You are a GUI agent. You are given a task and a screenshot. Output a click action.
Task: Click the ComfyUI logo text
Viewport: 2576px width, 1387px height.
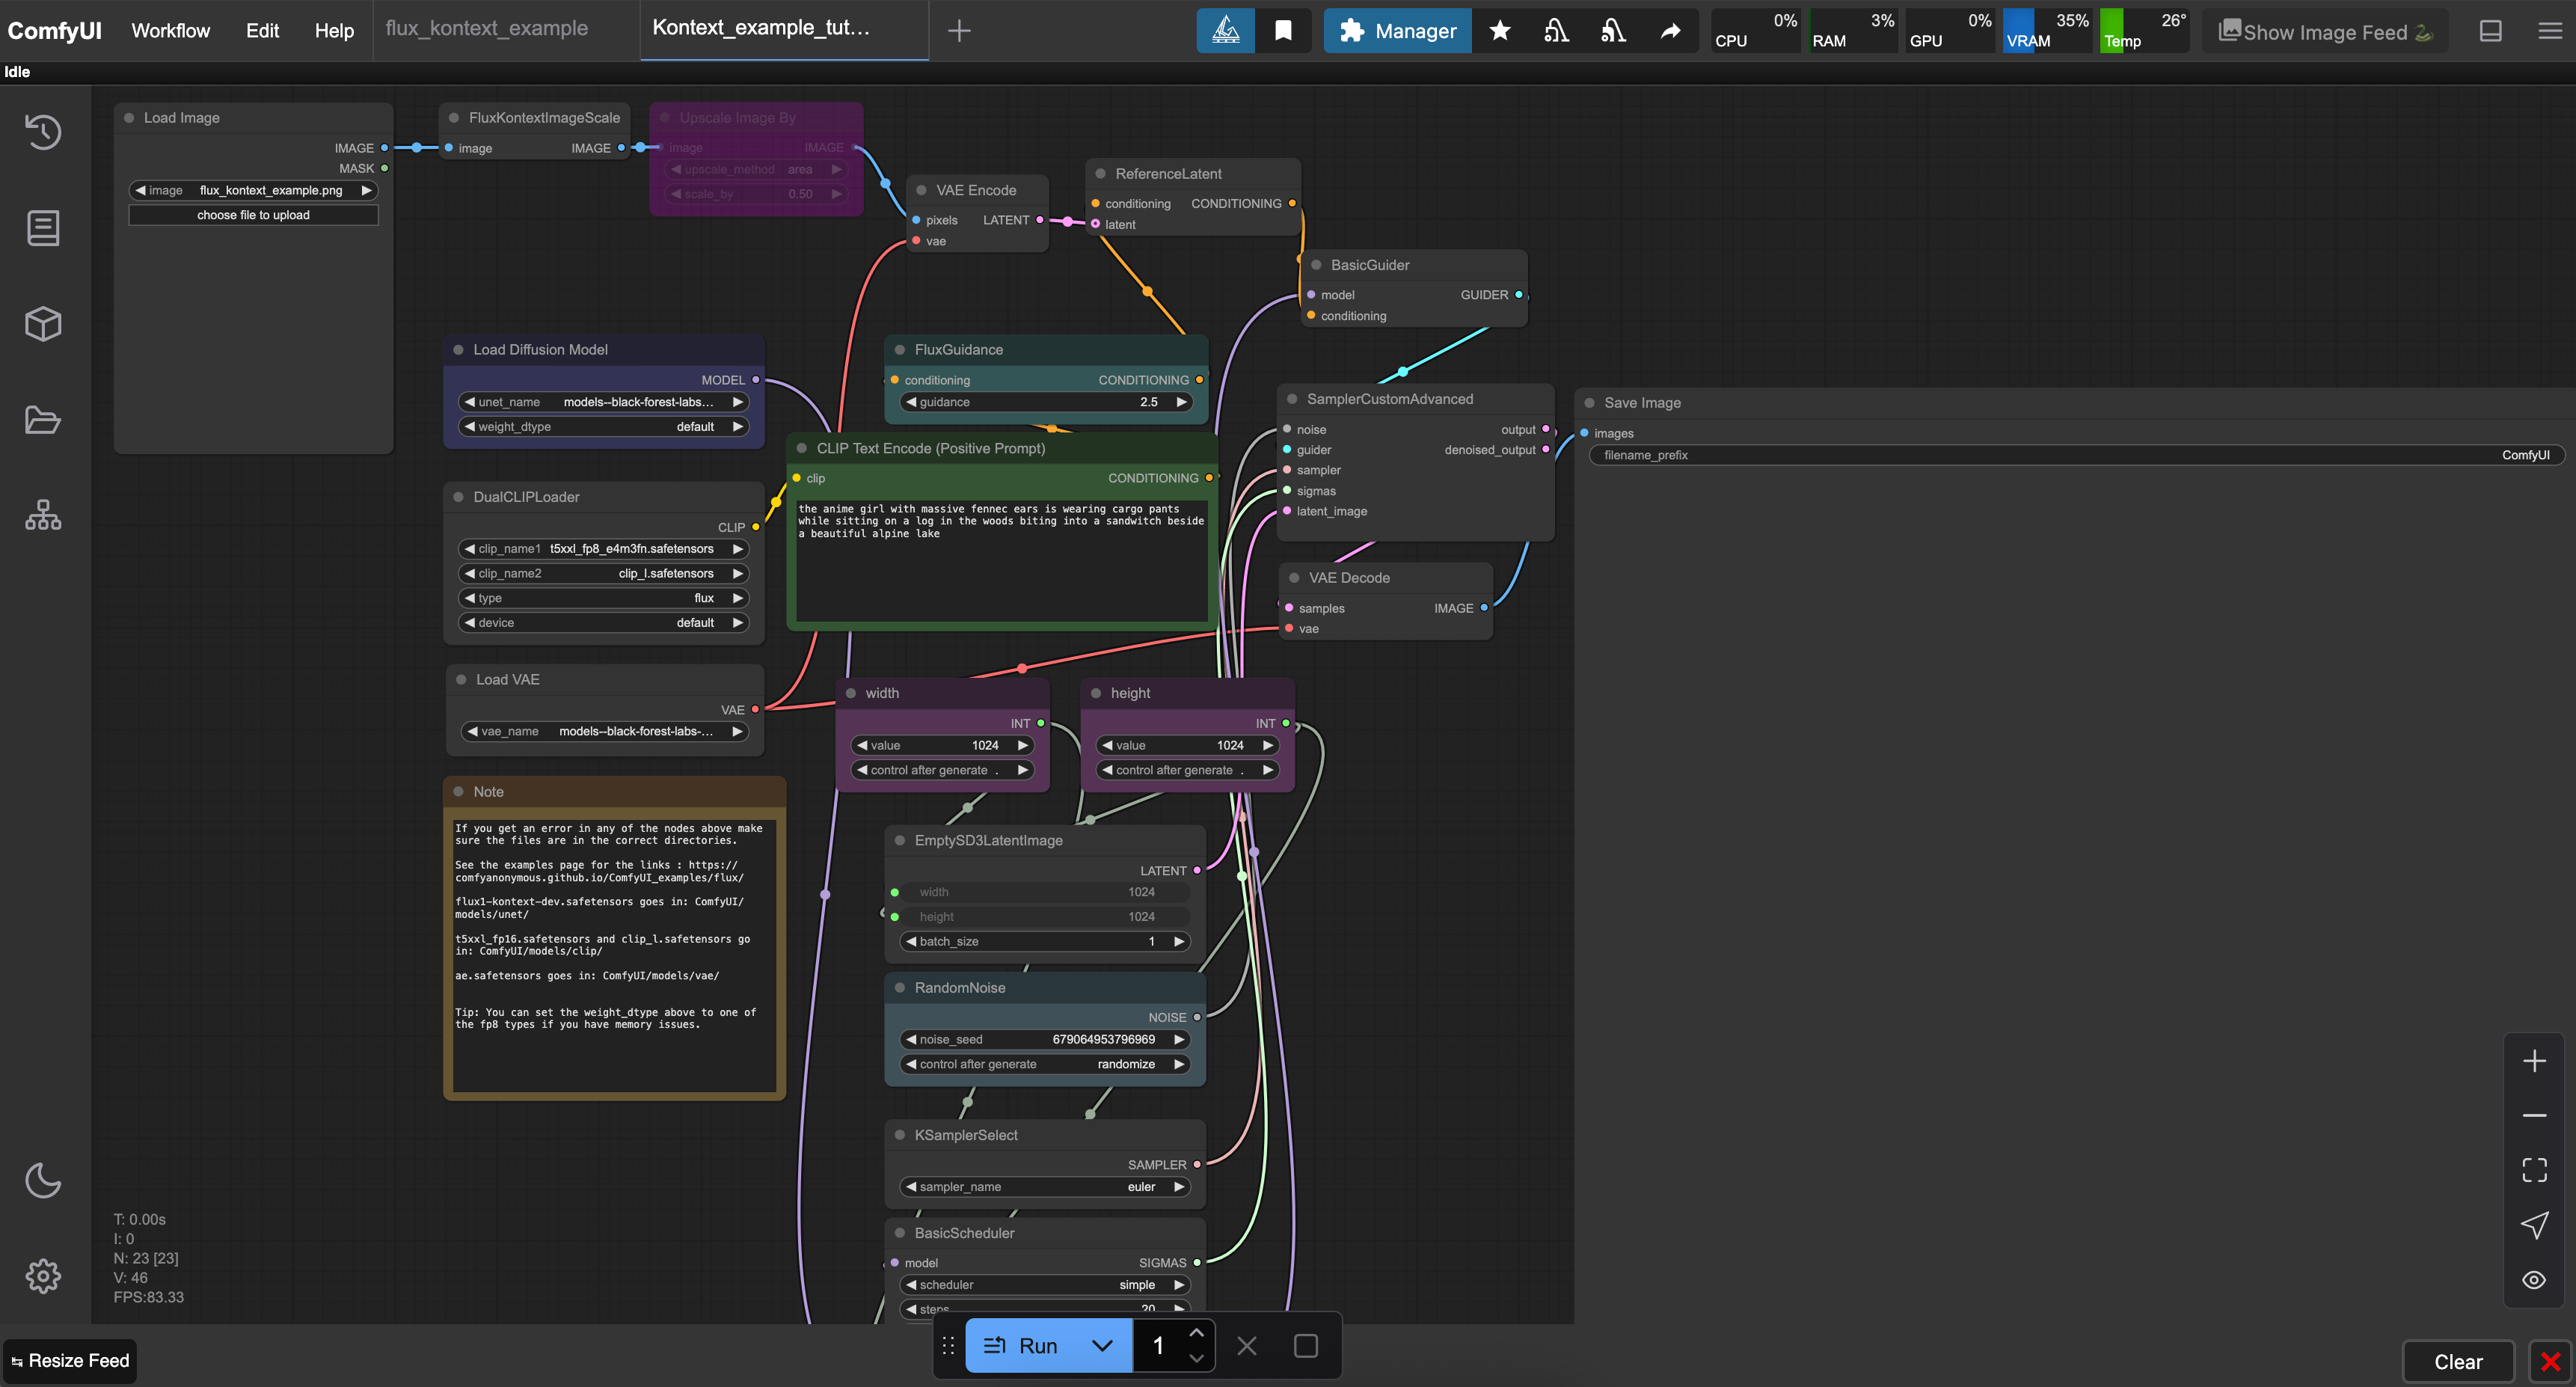pos(55,31)
